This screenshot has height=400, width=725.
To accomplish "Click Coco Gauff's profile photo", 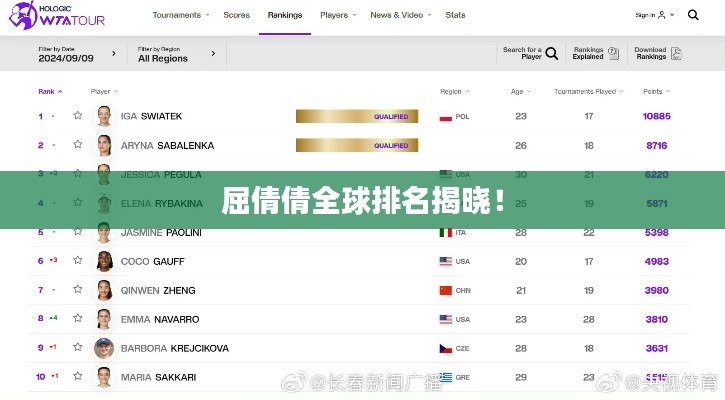I will (104, 261).
